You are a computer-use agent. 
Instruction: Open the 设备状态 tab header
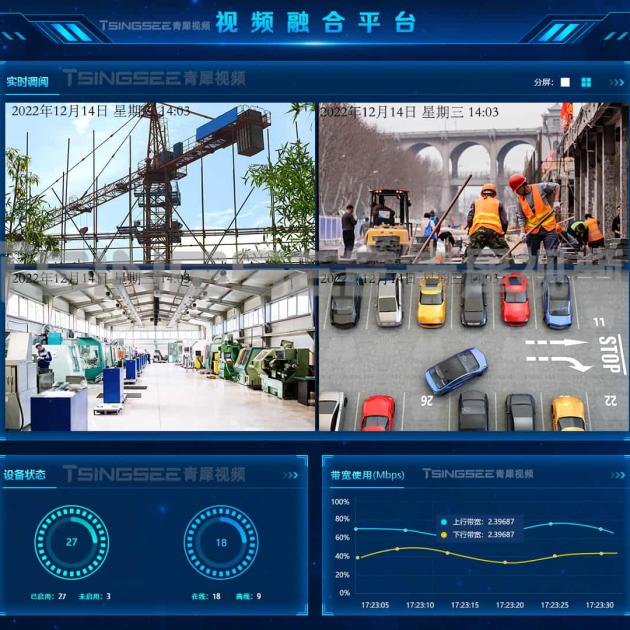point(25,475)
